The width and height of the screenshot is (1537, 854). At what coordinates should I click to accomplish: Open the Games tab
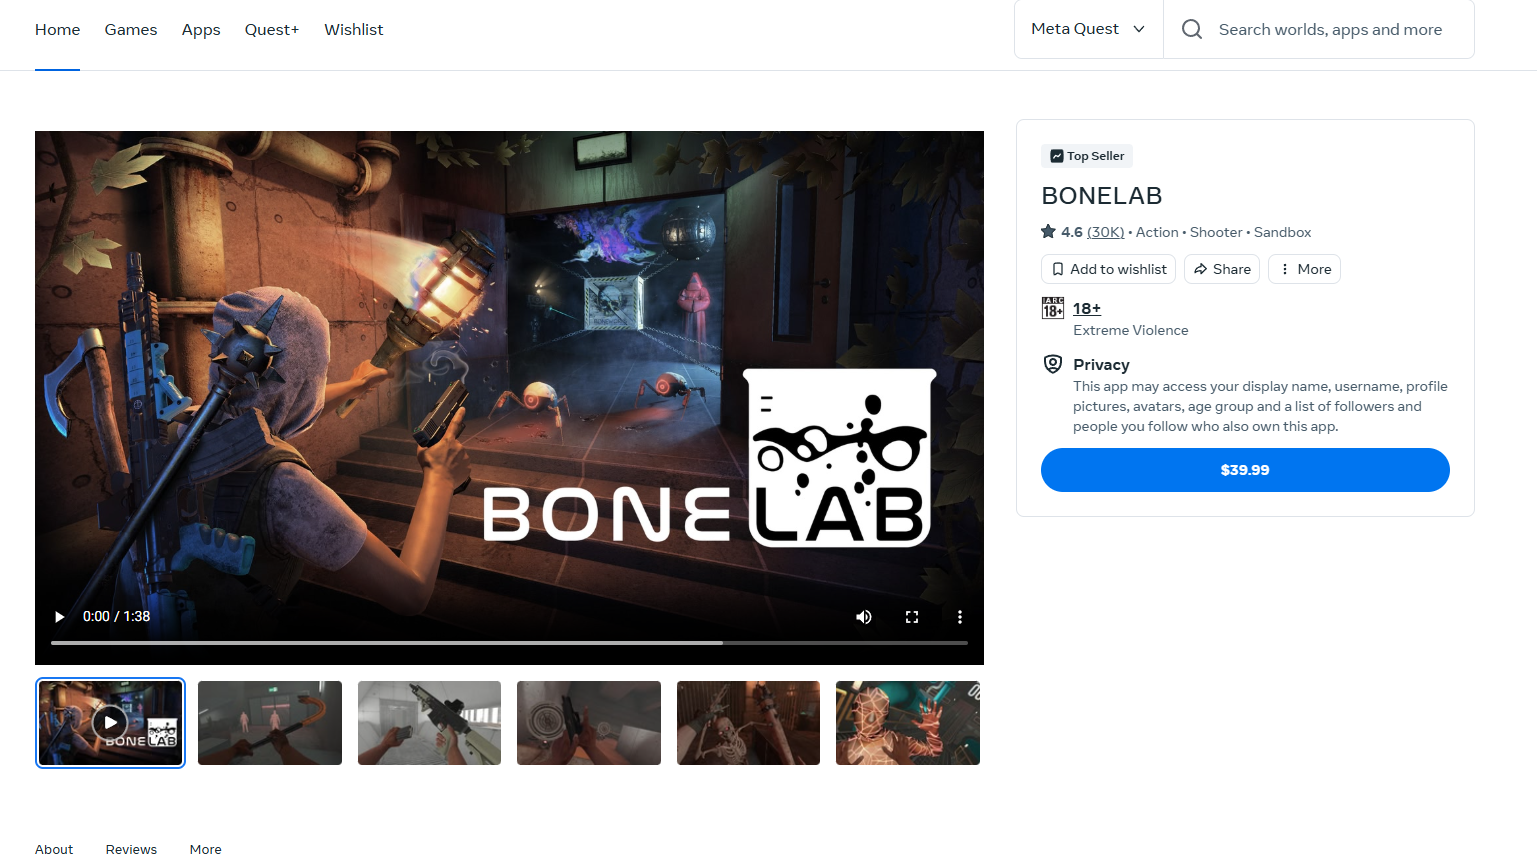tap(131, 30)
